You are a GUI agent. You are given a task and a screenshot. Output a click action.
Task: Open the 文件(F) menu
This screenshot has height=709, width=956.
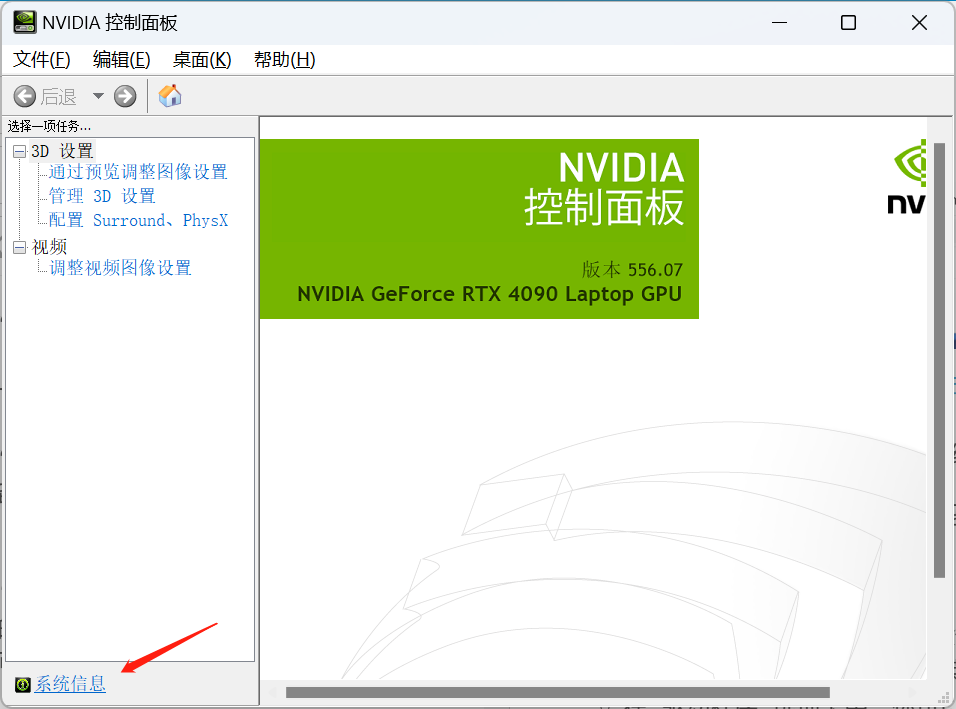coord(41,60)
